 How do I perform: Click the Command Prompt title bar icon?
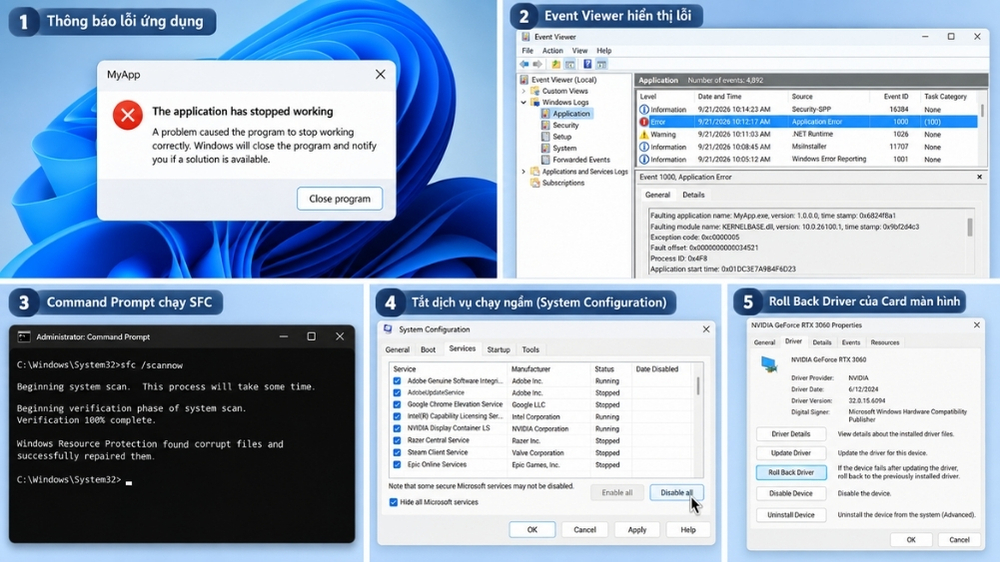[24, 336]
